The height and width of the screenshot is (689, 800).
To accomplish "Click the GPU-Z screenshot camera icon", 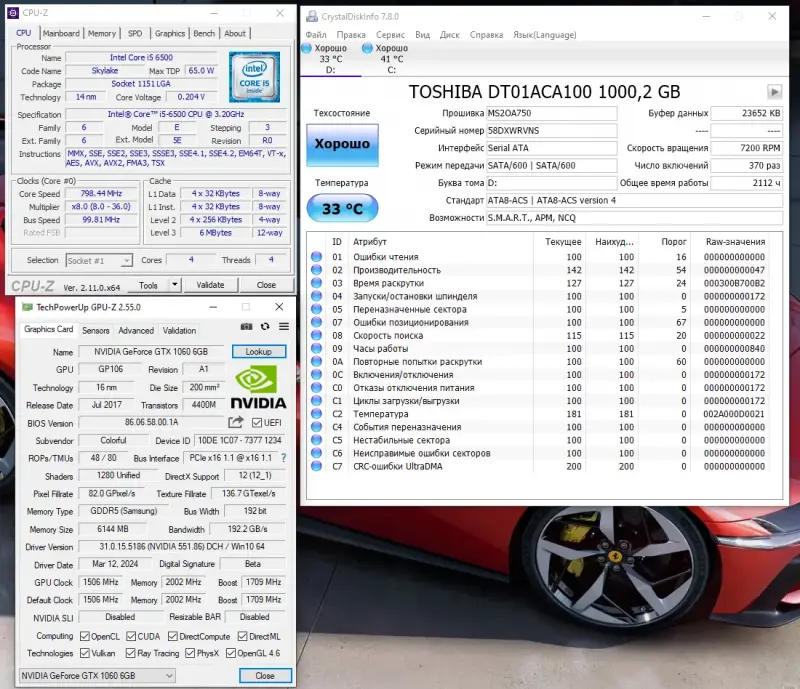I will (246, 327).
